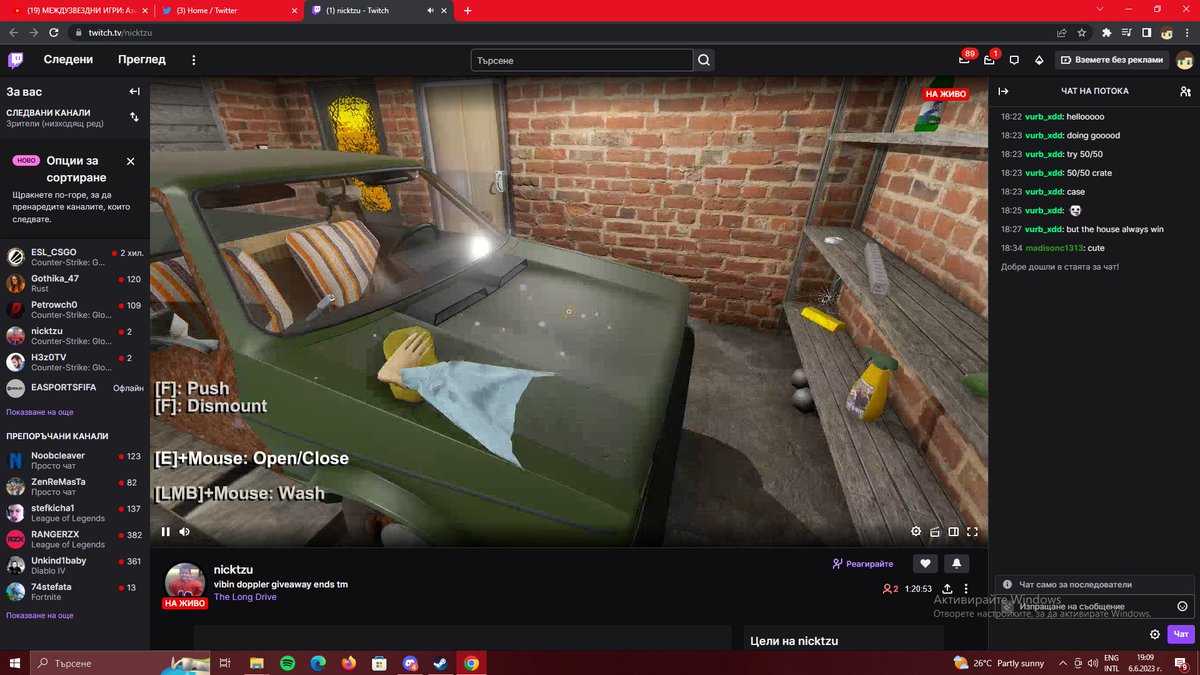Image resolution: width=1200 pixels, height=675 pixels.
Task: Show more followed channels link
Action: (x=39, y=412)
